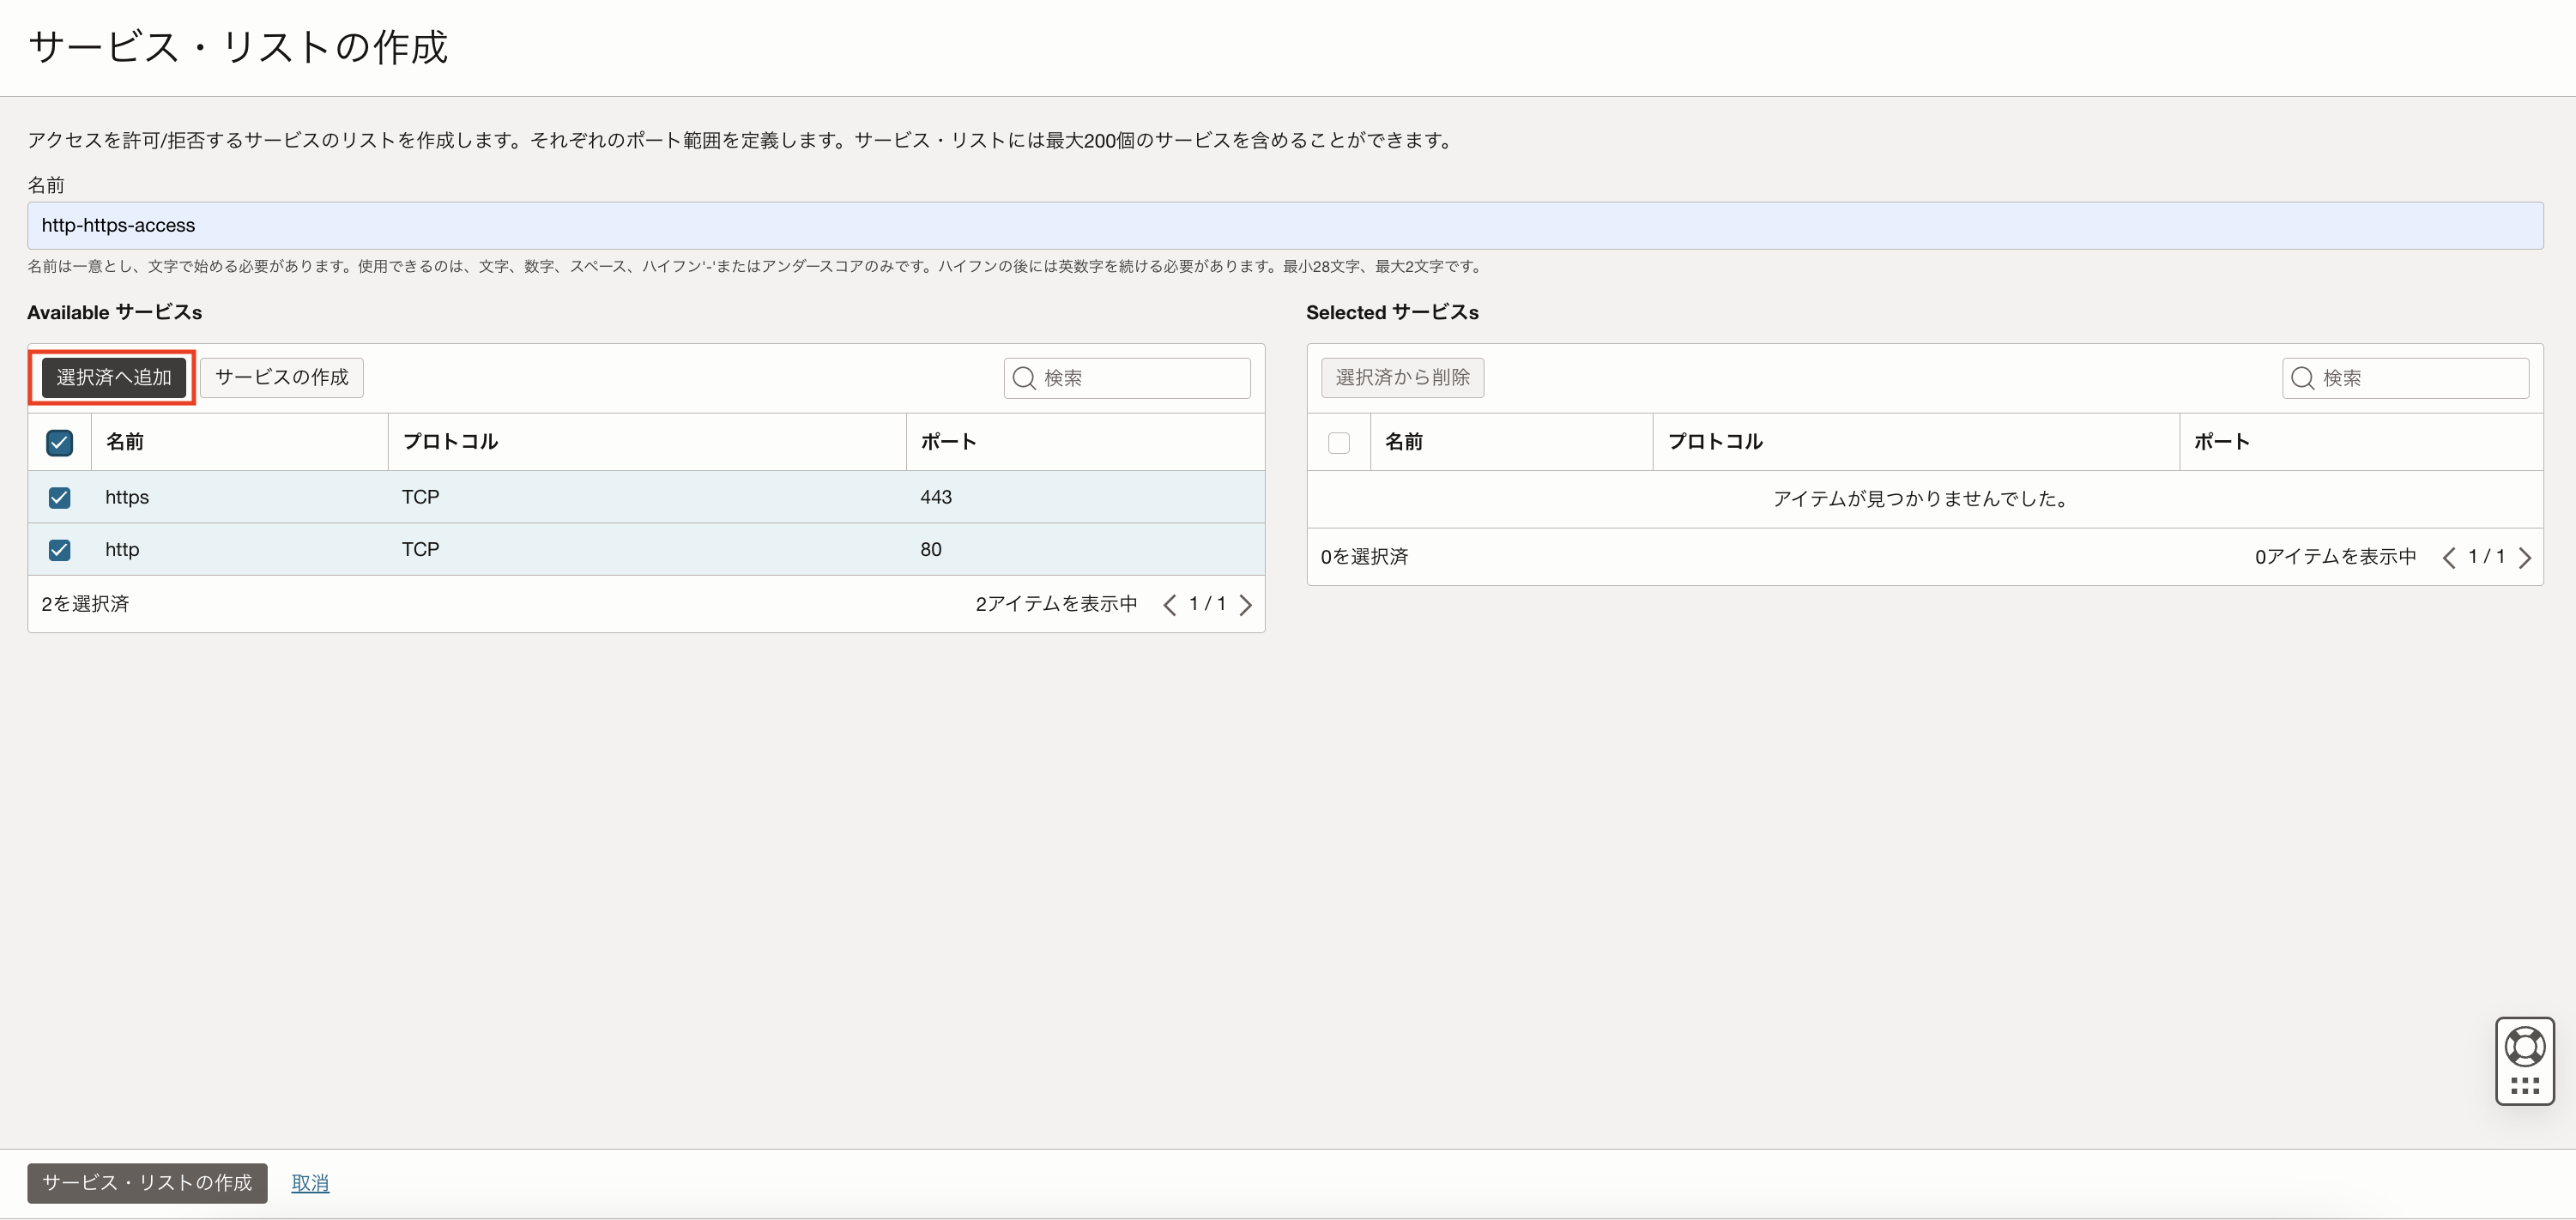
Task: Uncheck the http service checkbox
Action: point(60,550)
